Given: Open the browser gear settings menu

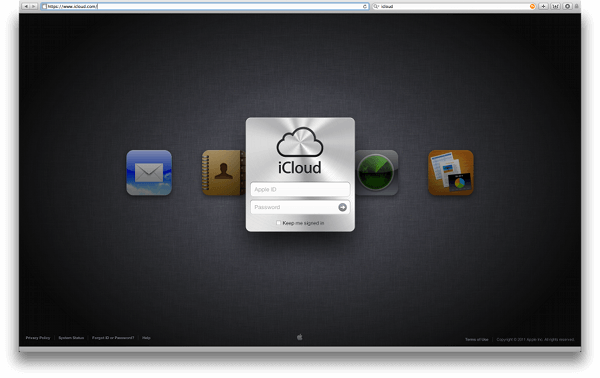Looking at the screenshot, I should tap(567, 6).
